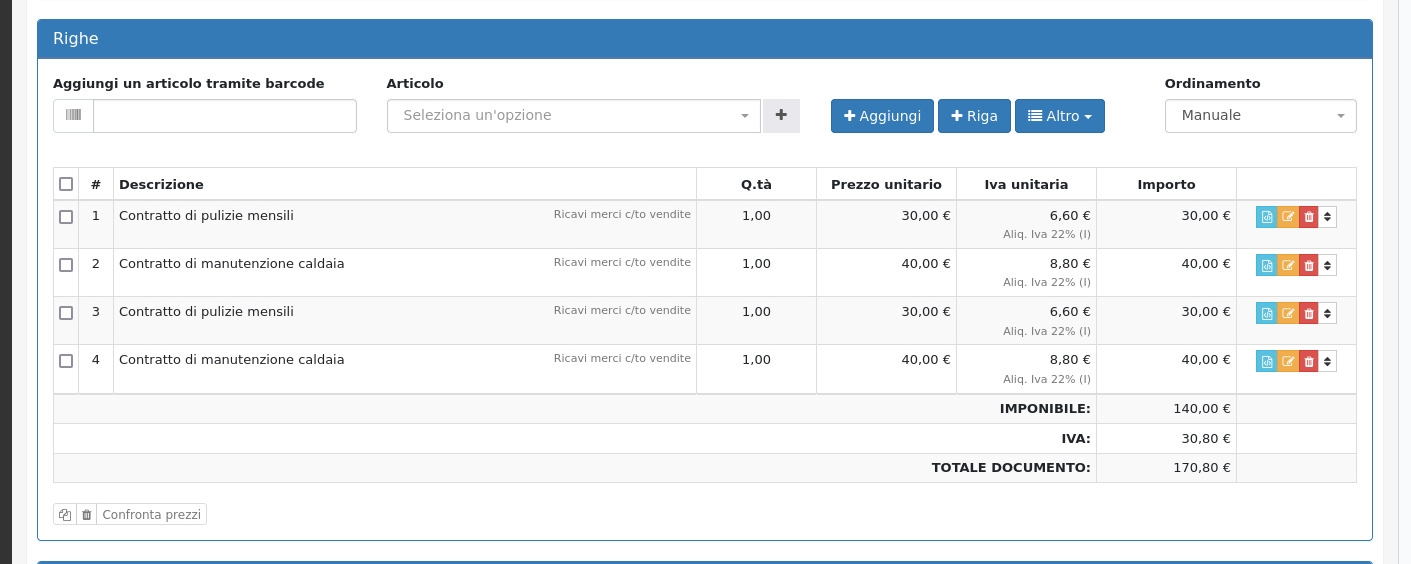Toggle the select-all checkbox in table header
Image resolution: width=1411 pixels, height=564 pixels.
click(x=66, y=184)
